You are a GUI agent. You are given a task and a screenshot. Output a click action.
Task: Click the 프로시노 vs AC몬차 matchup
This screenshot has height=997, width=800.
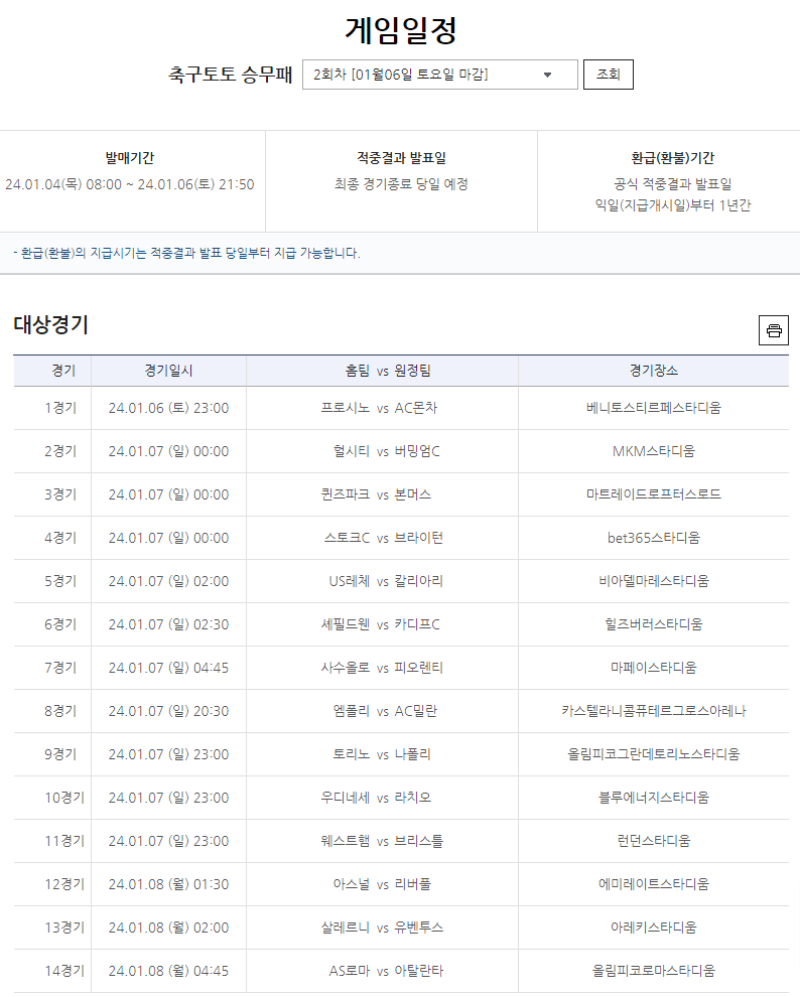point(379,408)
